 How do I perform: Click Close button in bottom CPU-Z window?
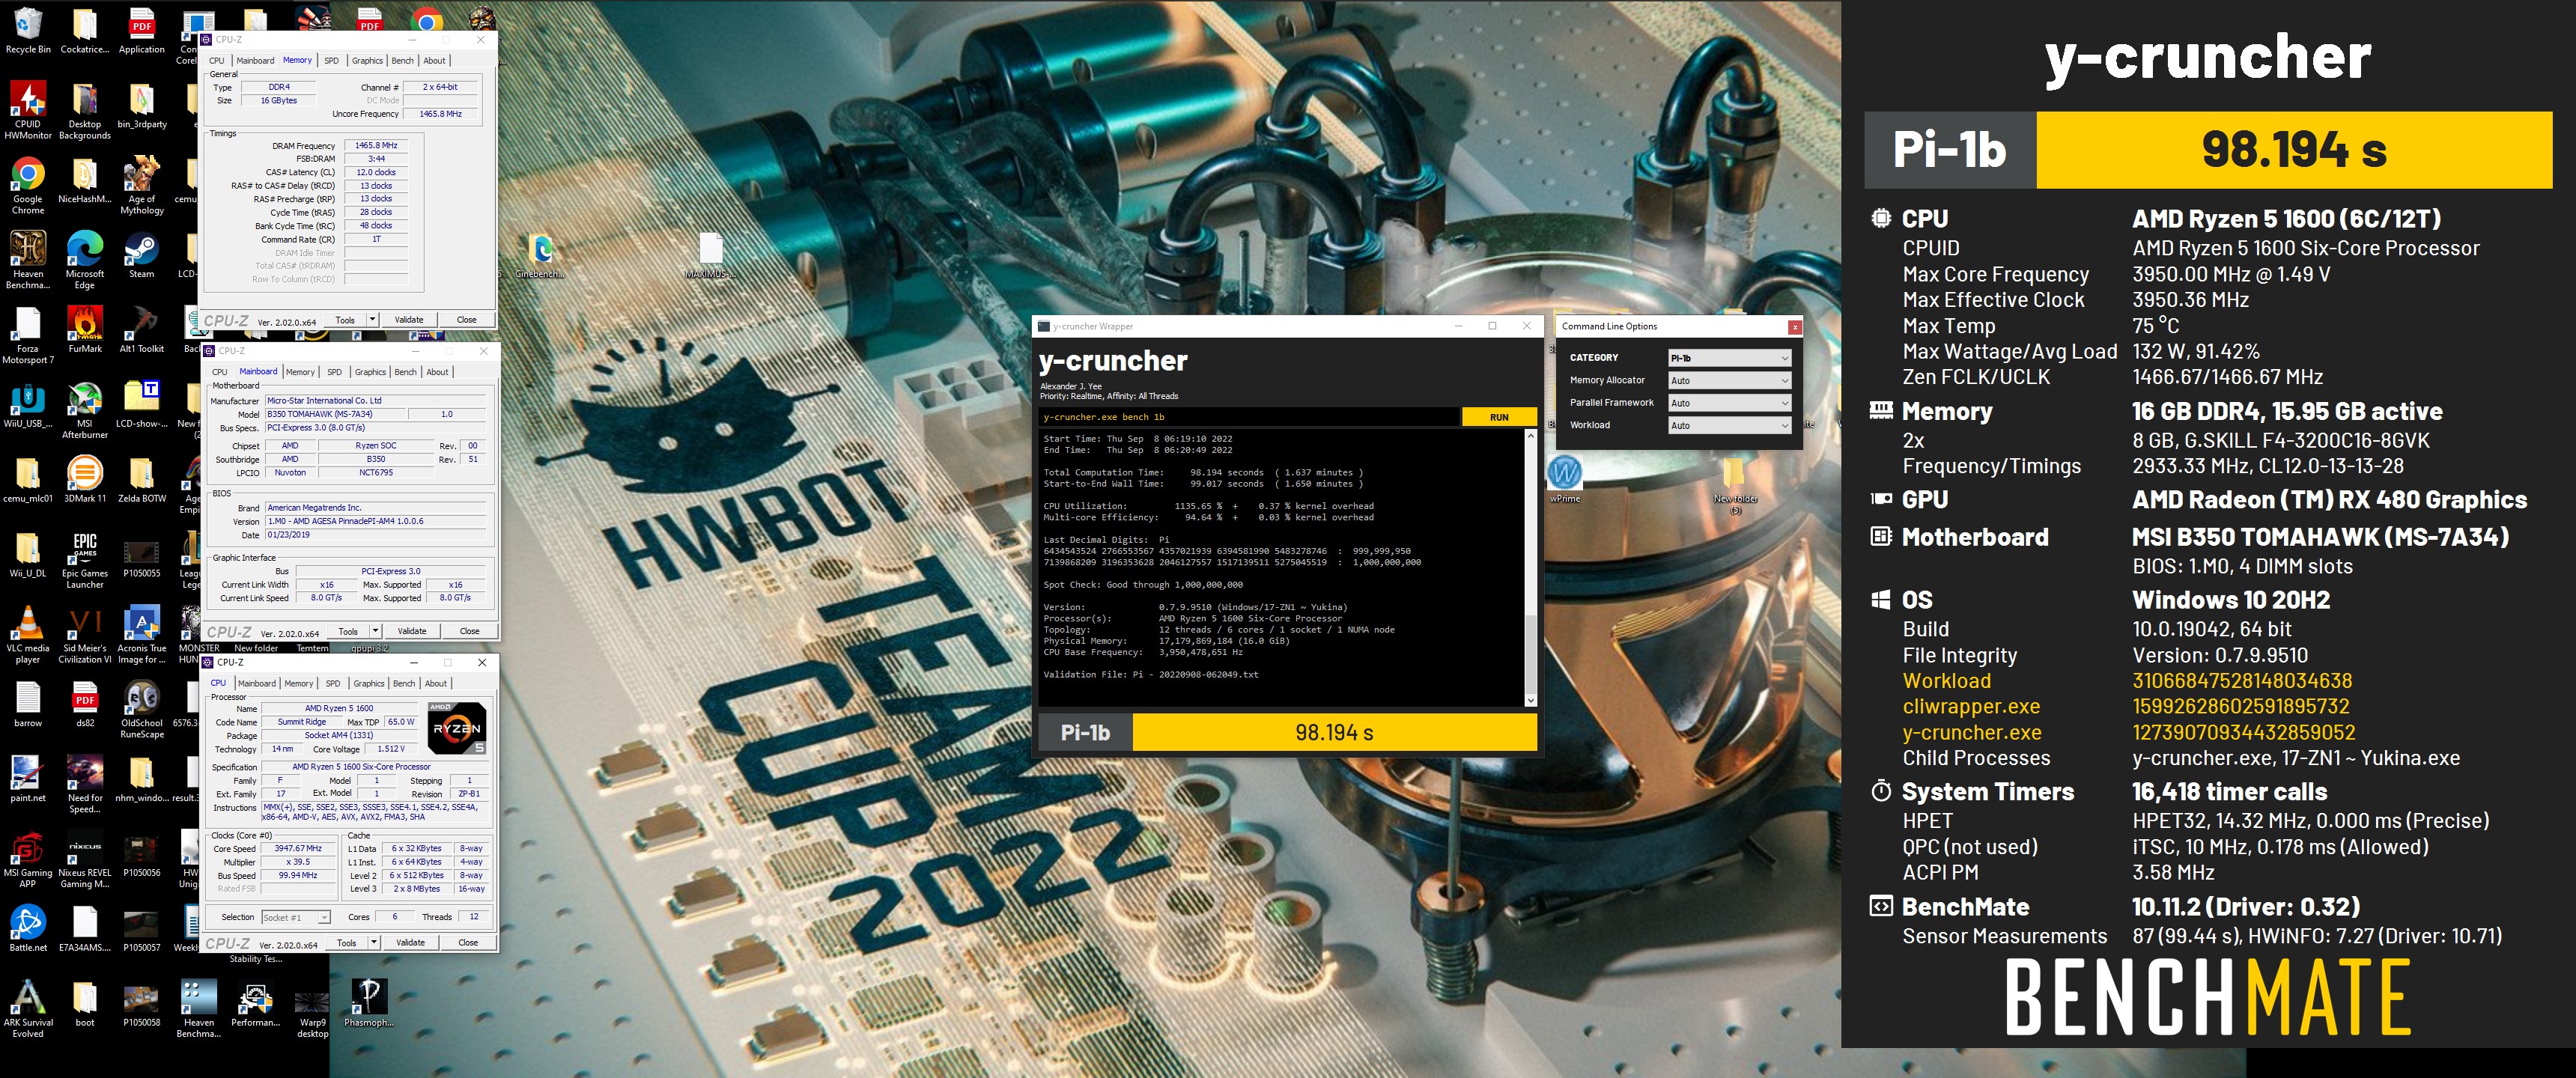(468, 942)
